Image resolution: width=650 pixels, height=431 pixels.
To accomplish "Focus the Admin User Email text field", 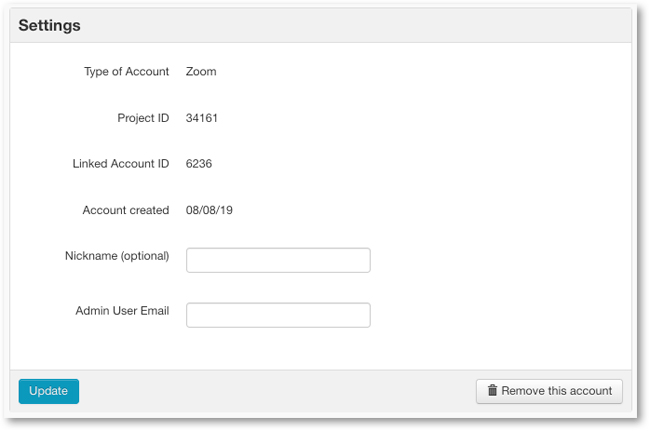I will [x=278, y=315].
